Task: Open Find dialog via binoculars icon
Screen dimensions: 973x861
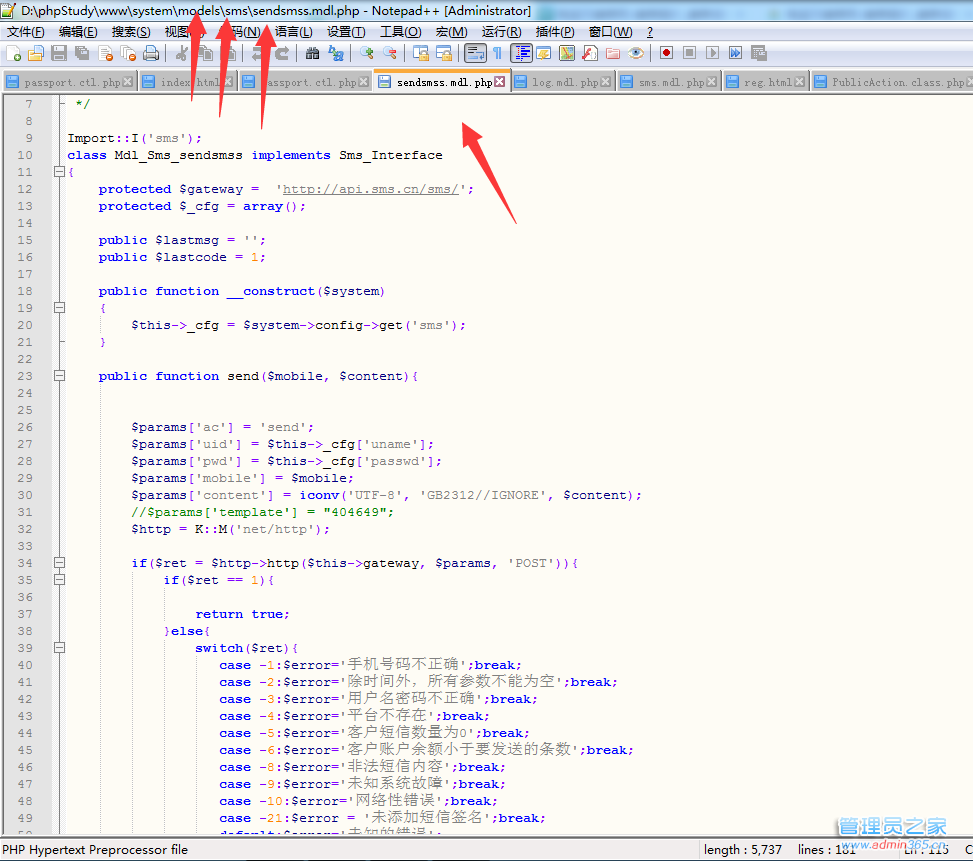Action: click(x=313, y=53)
